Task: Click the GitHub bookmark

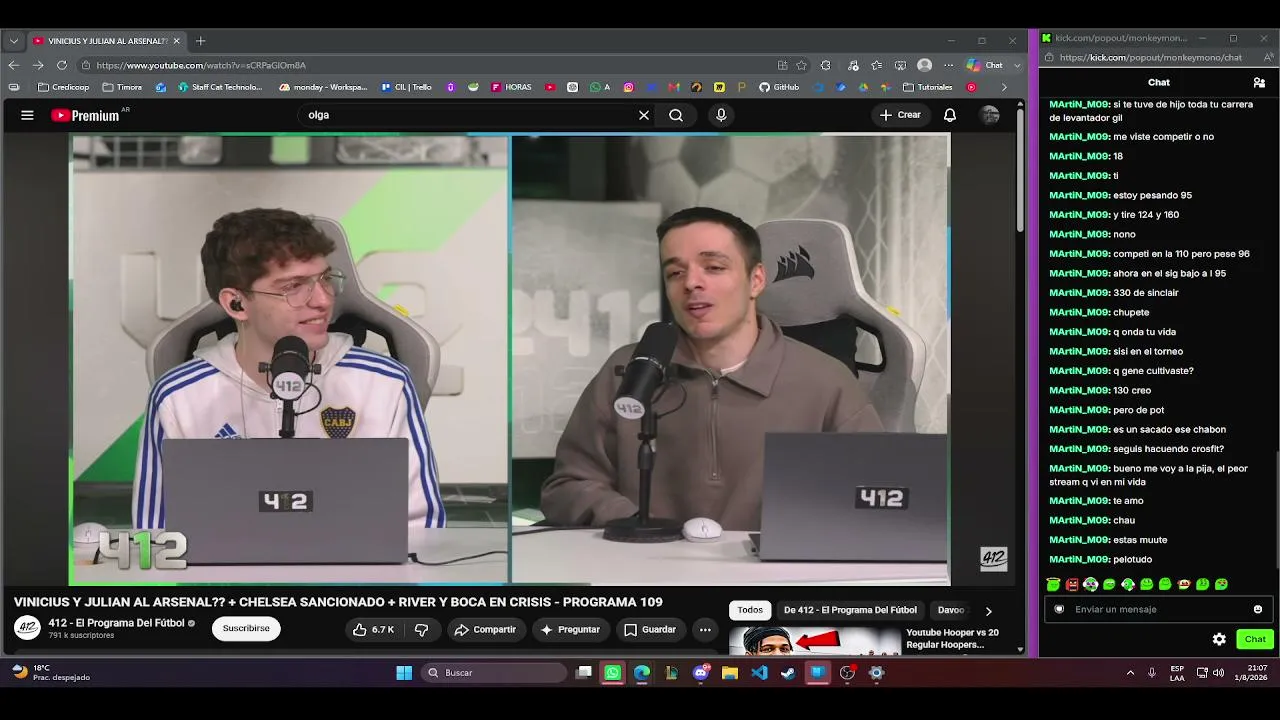Action: (x=779, y=87)
